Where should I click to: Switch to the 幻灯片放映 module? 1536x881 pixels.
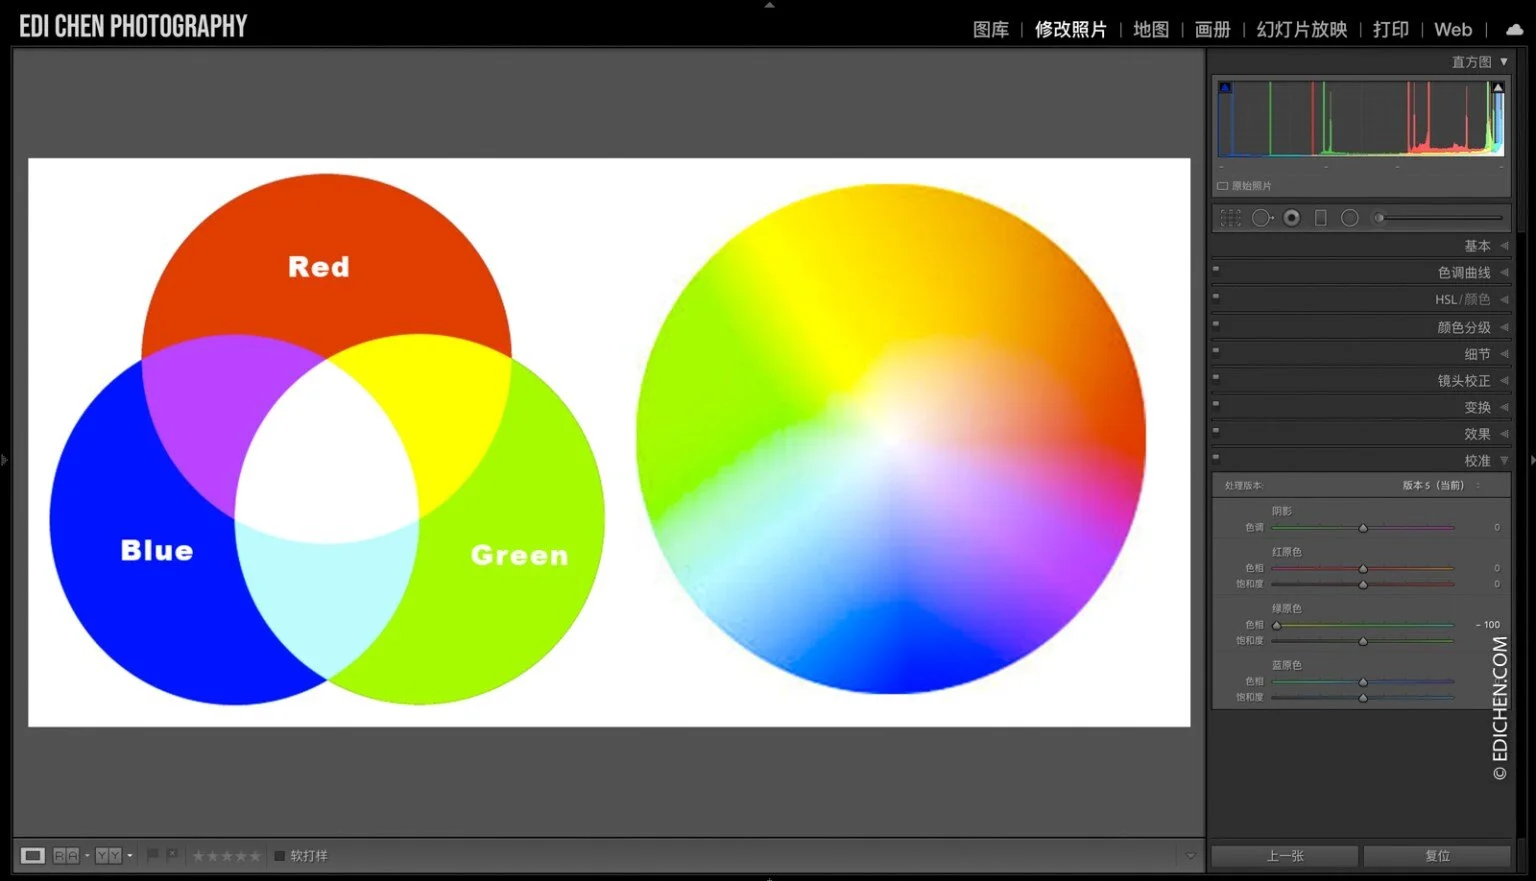pyautogui.click(x=1302, y=30)
